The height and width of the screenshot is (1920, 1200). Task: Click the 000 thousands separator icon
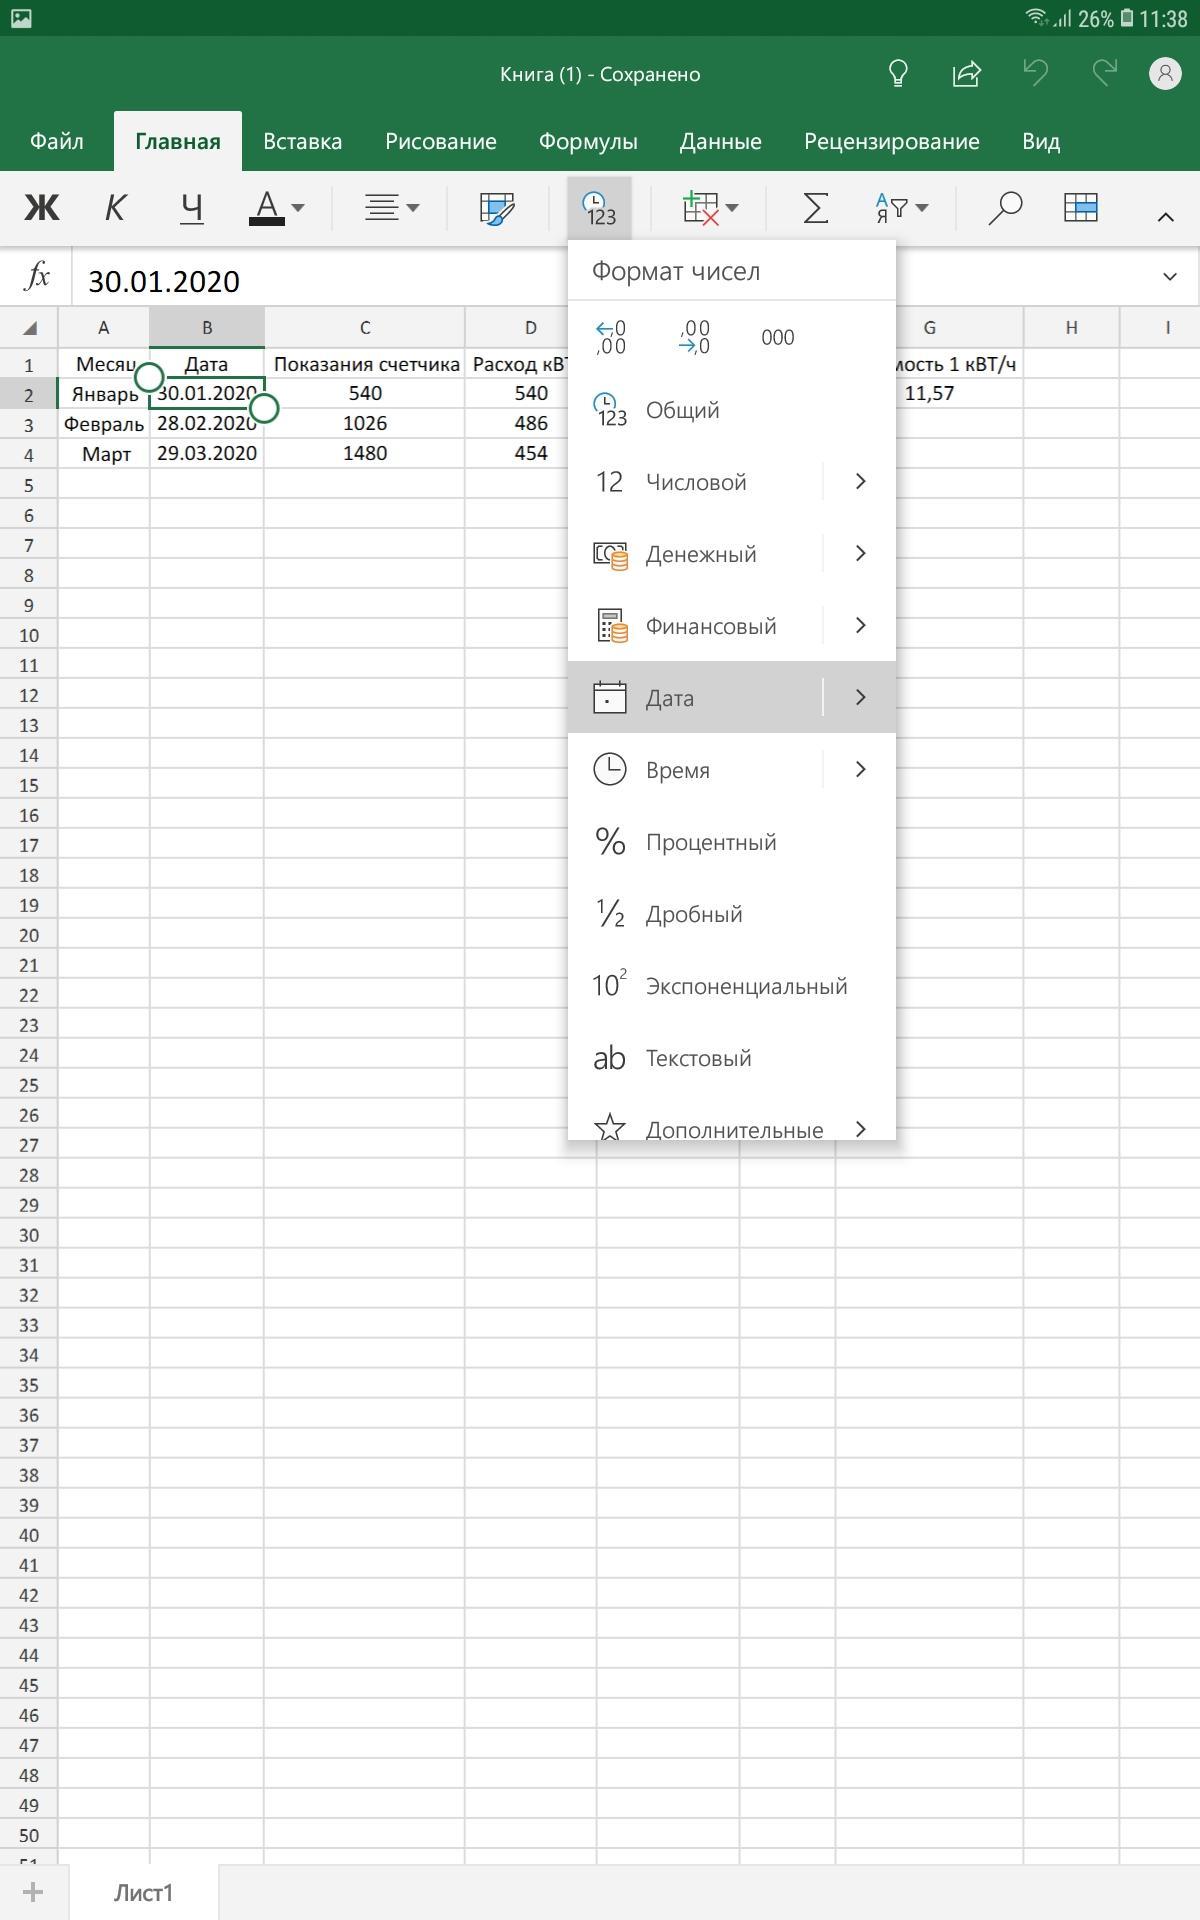point(778,337)
